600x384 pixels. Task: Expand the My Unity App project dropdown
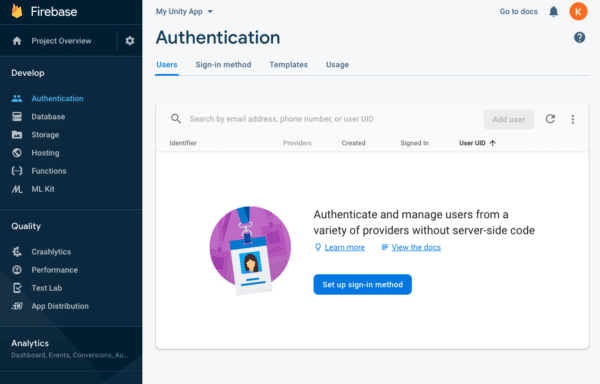pos(184,11)
